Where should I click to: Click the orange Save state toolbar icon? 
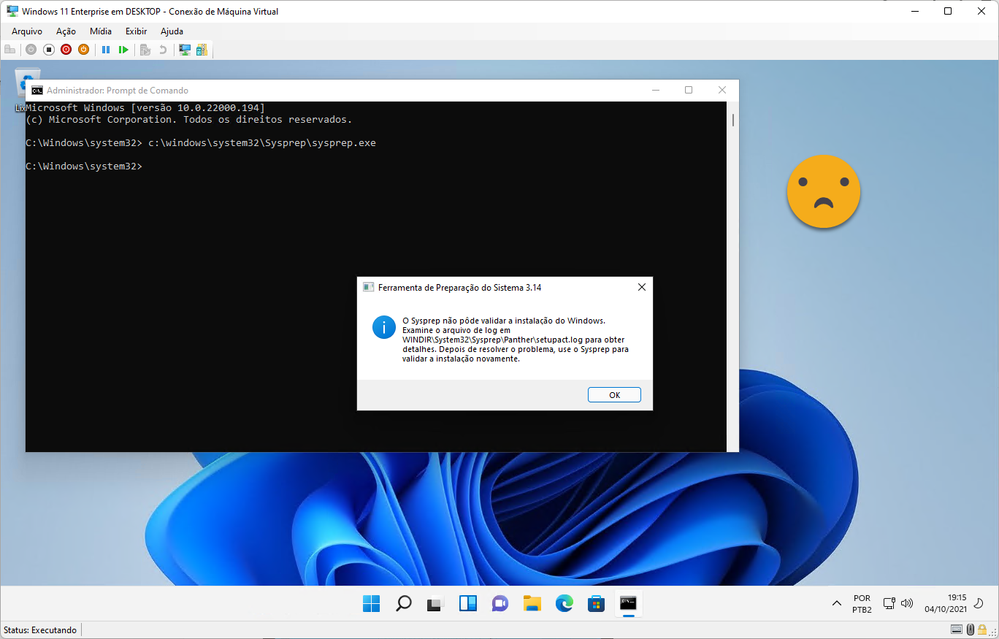83,50
